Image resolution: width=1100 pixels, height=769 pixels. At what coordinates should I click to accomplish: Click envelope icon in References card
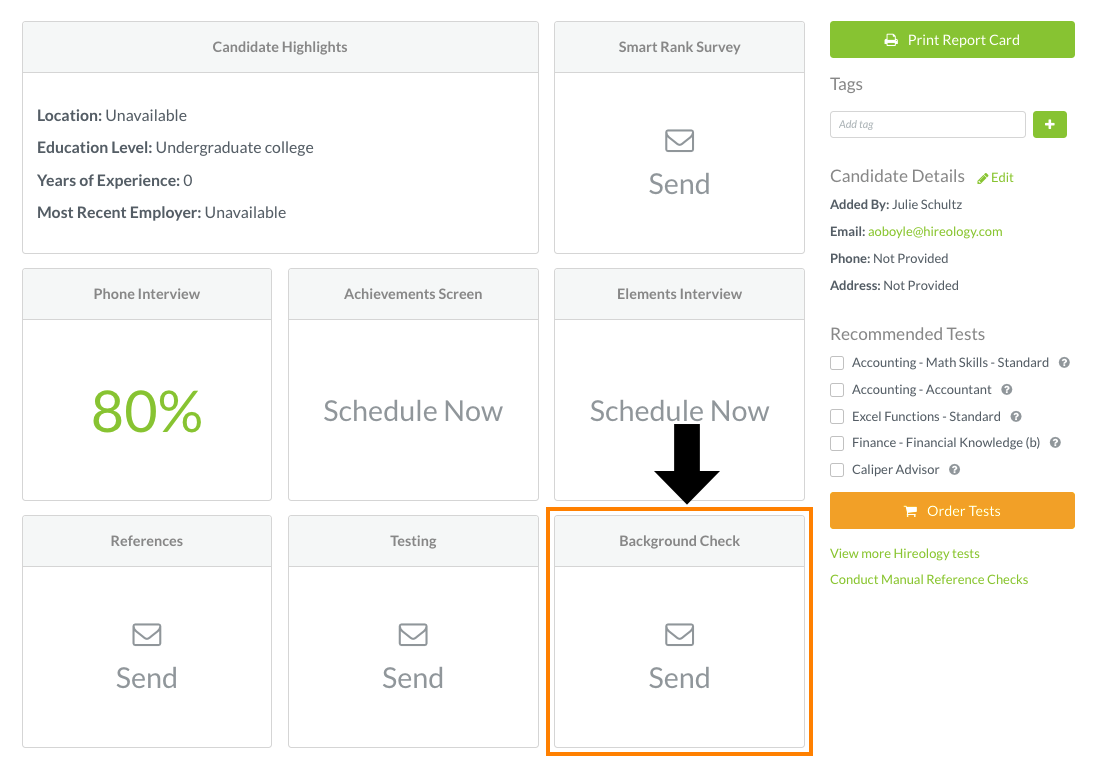pos(147,634)
